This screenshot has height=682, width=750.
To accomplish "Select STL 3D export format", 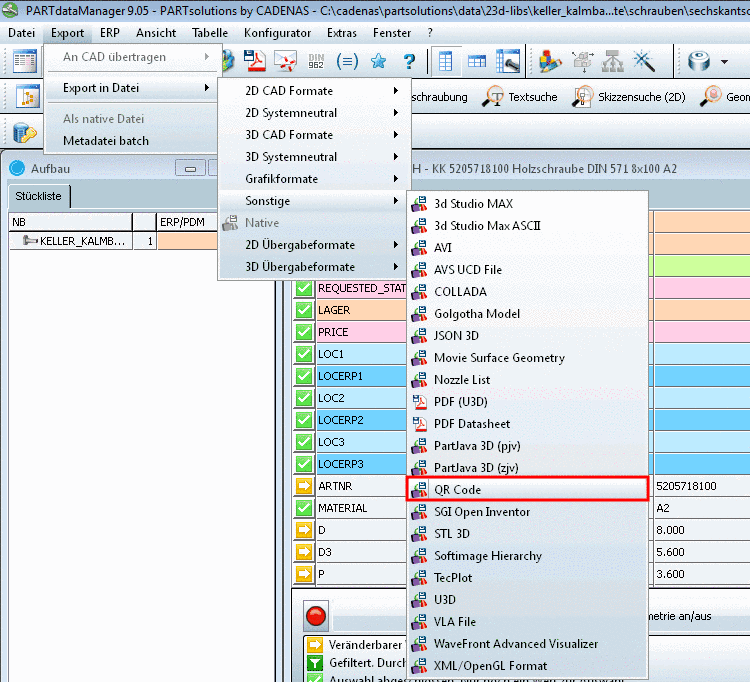I will [527, 534].
